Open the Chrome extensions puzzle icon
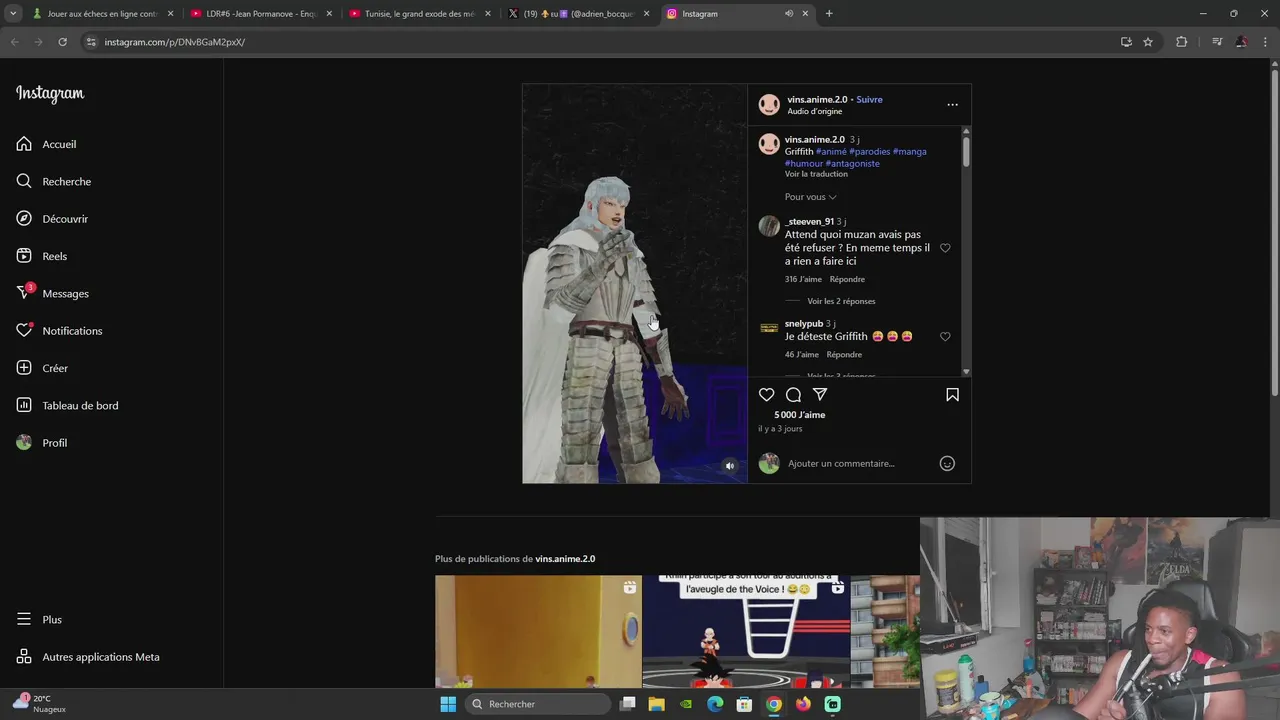The height and width of the screenshot is (720, 1280). tap(1182, 42)
